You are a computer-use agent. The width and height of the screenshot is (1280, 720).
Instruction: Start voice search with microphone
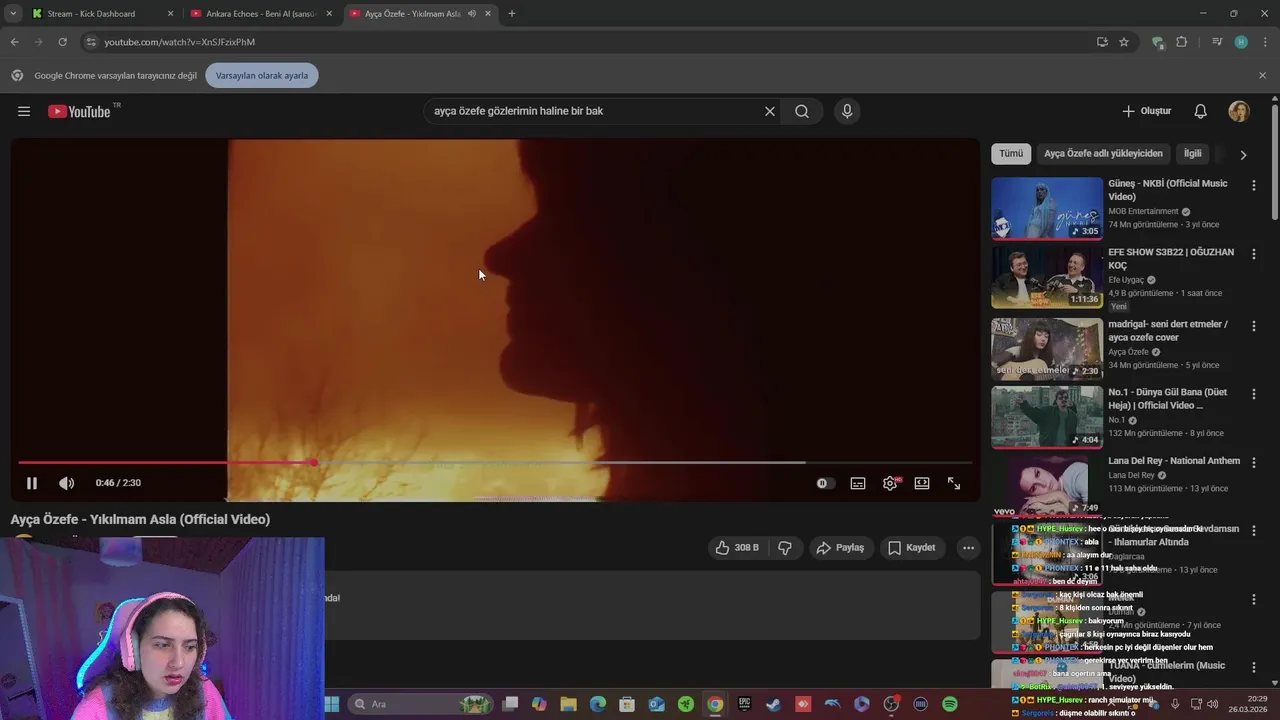pos(847,111)
